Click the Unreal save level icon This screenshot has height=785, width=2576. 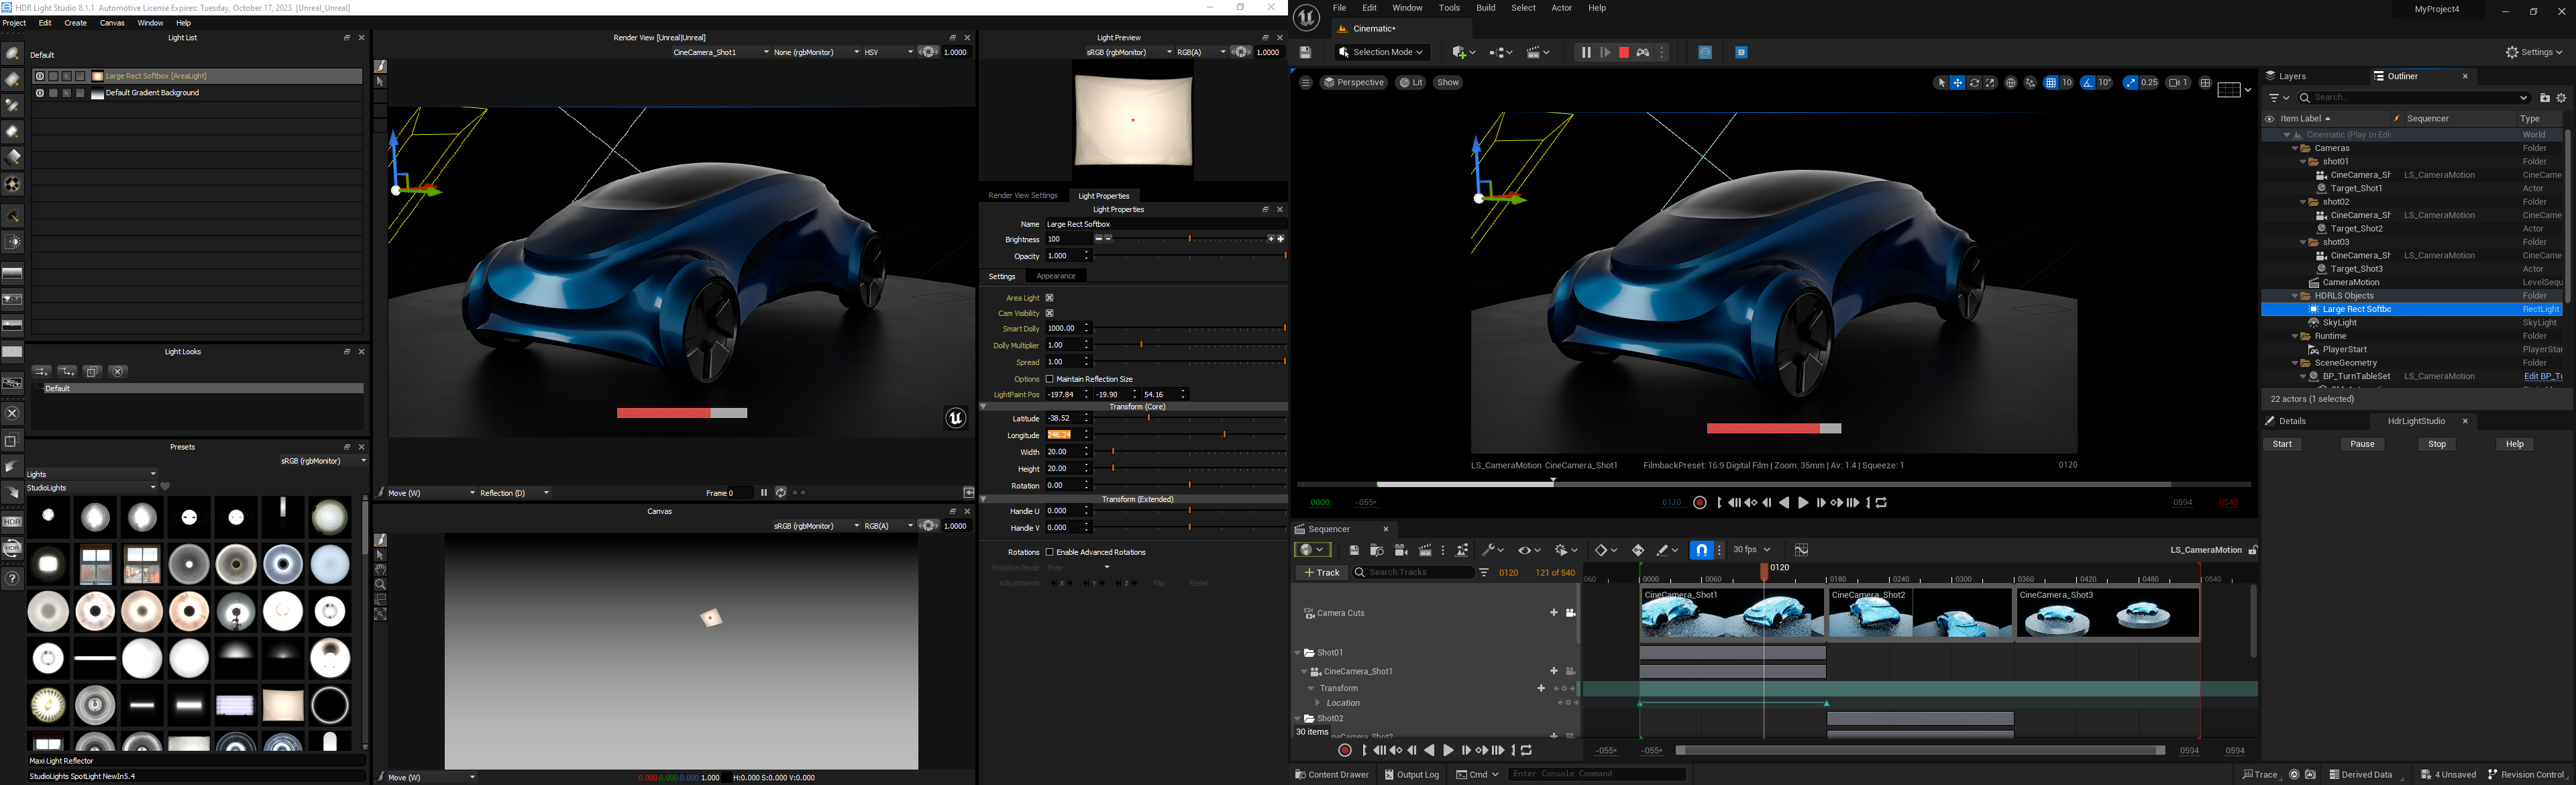(1305, 52)
